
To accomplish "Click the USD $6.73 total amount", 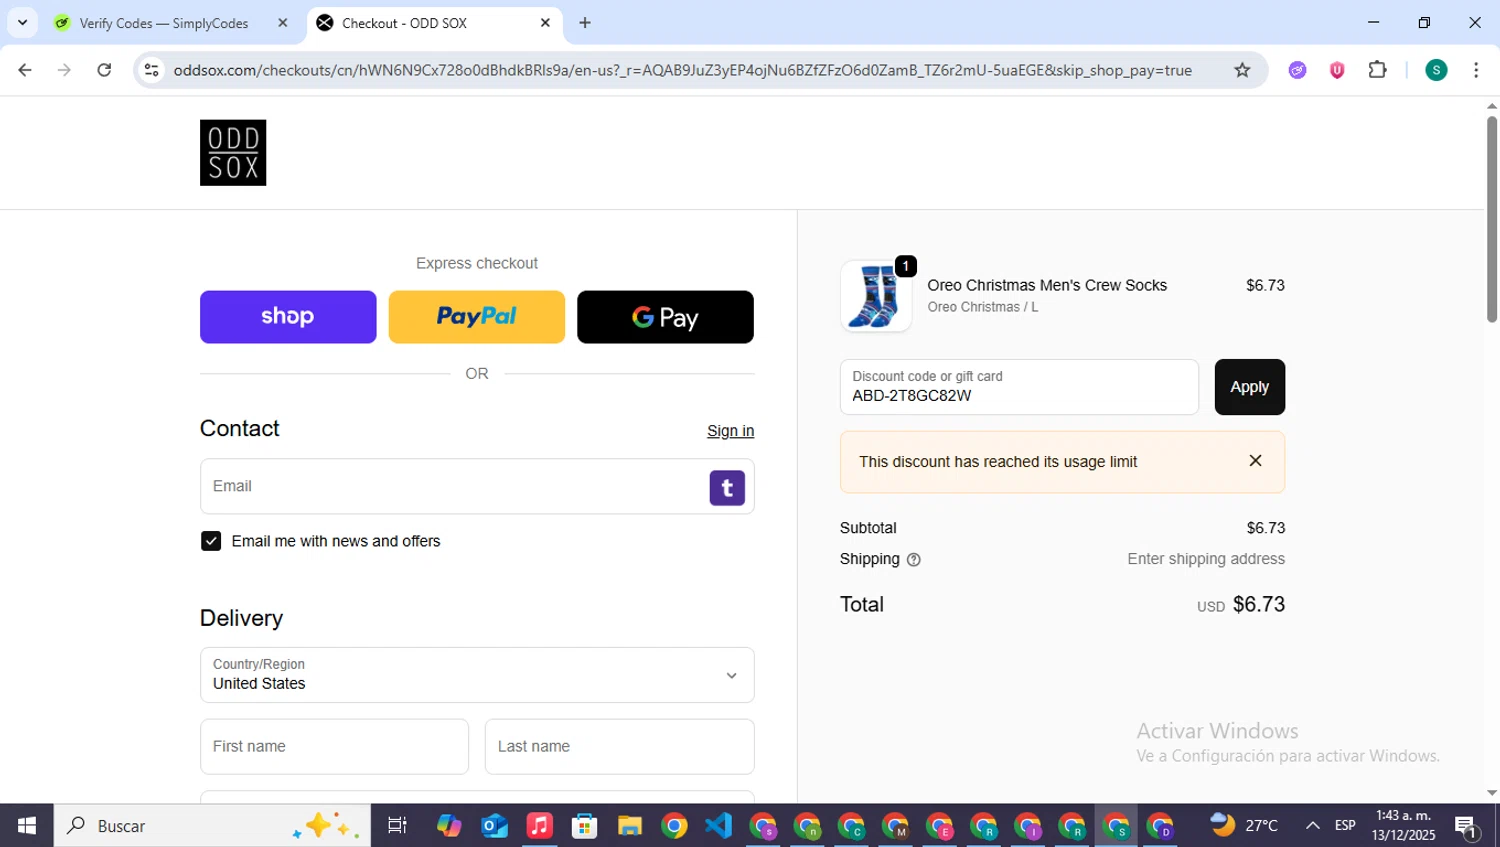I will (1241, 605).
